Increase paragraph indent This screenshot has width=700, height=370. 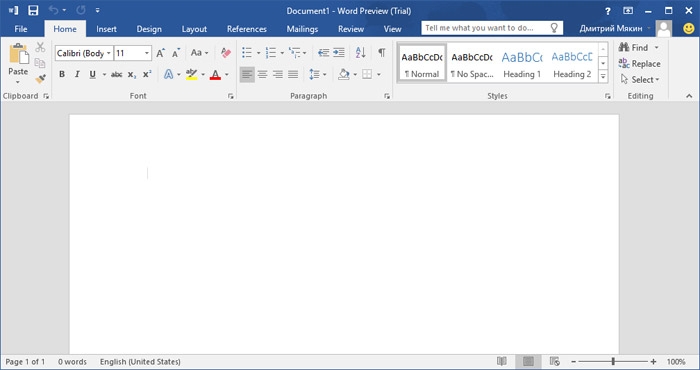click(x=339, y=53)
